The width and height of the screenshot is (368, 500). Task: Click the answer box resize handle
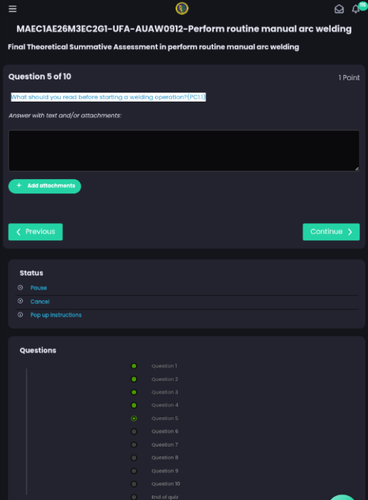(357, 169)
